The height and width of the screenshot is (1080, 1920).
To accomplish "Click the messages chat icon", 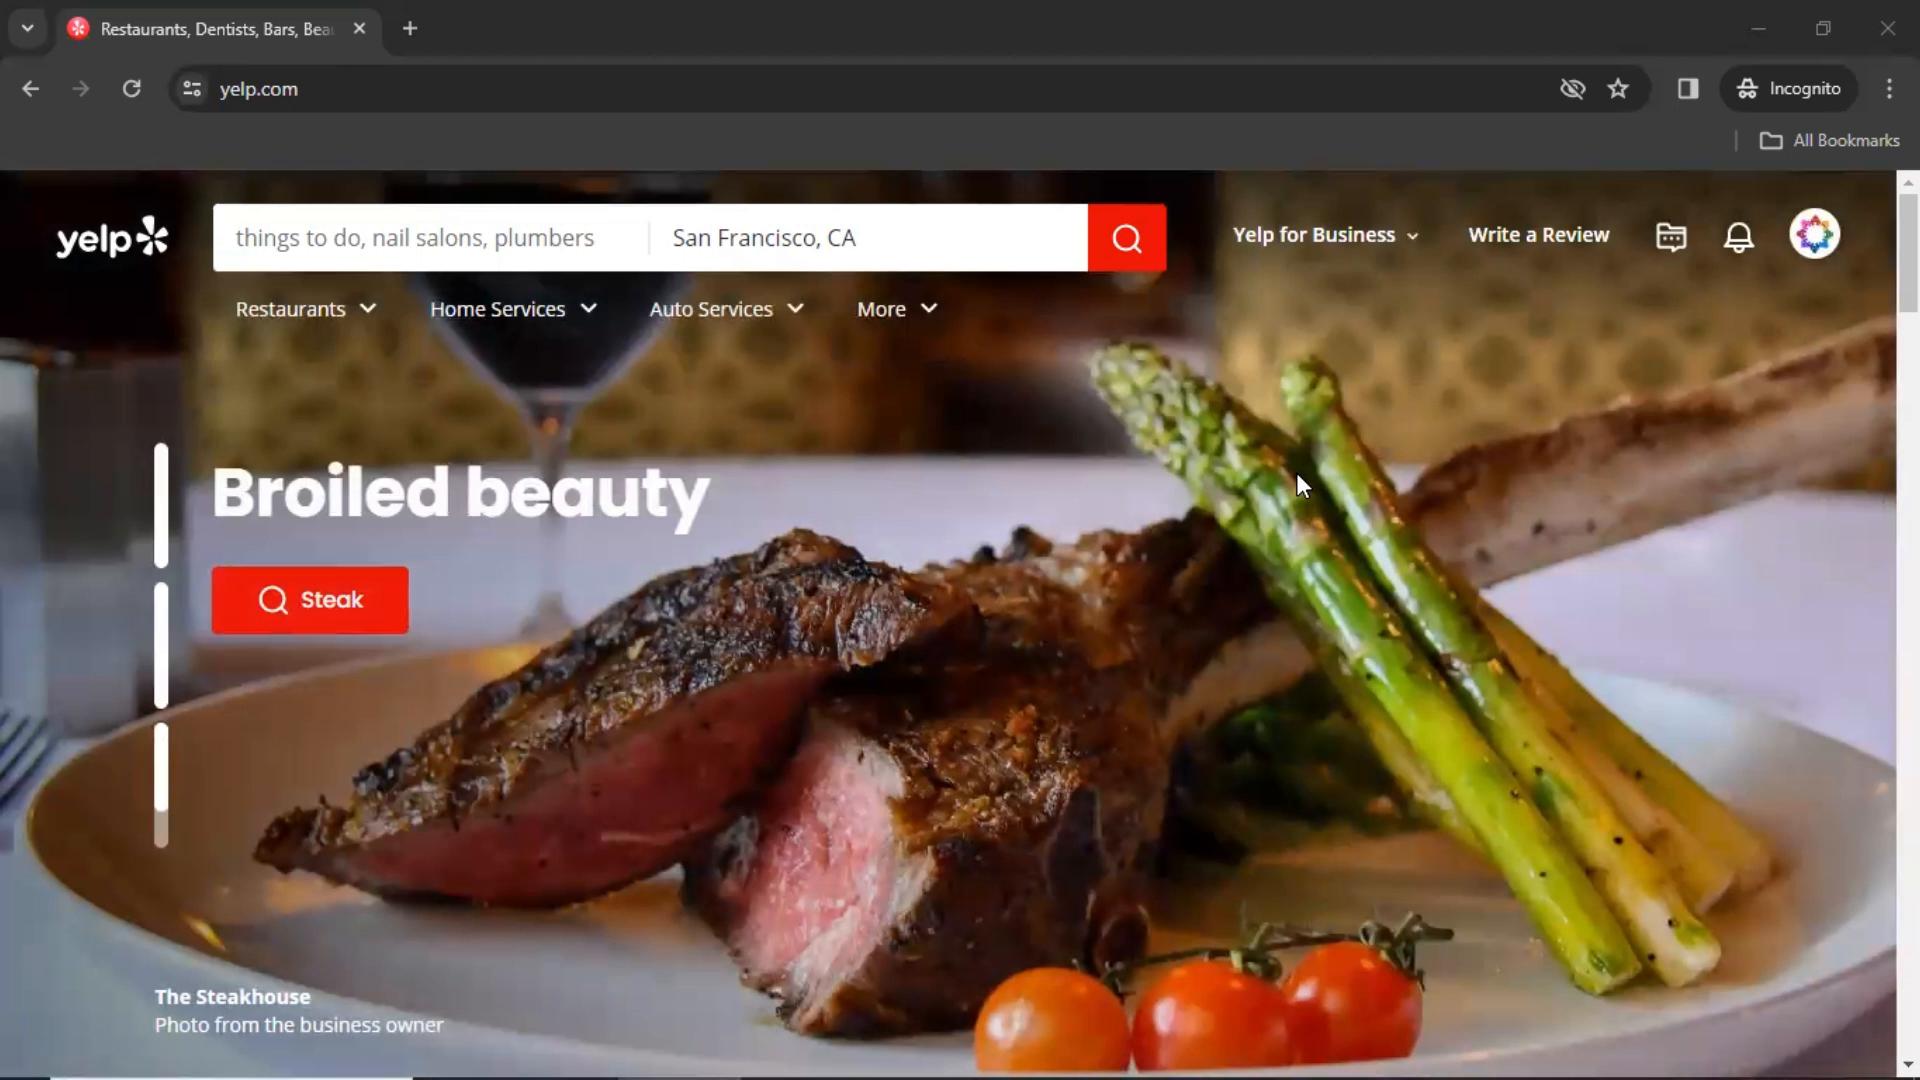I will coord(1672,235).
